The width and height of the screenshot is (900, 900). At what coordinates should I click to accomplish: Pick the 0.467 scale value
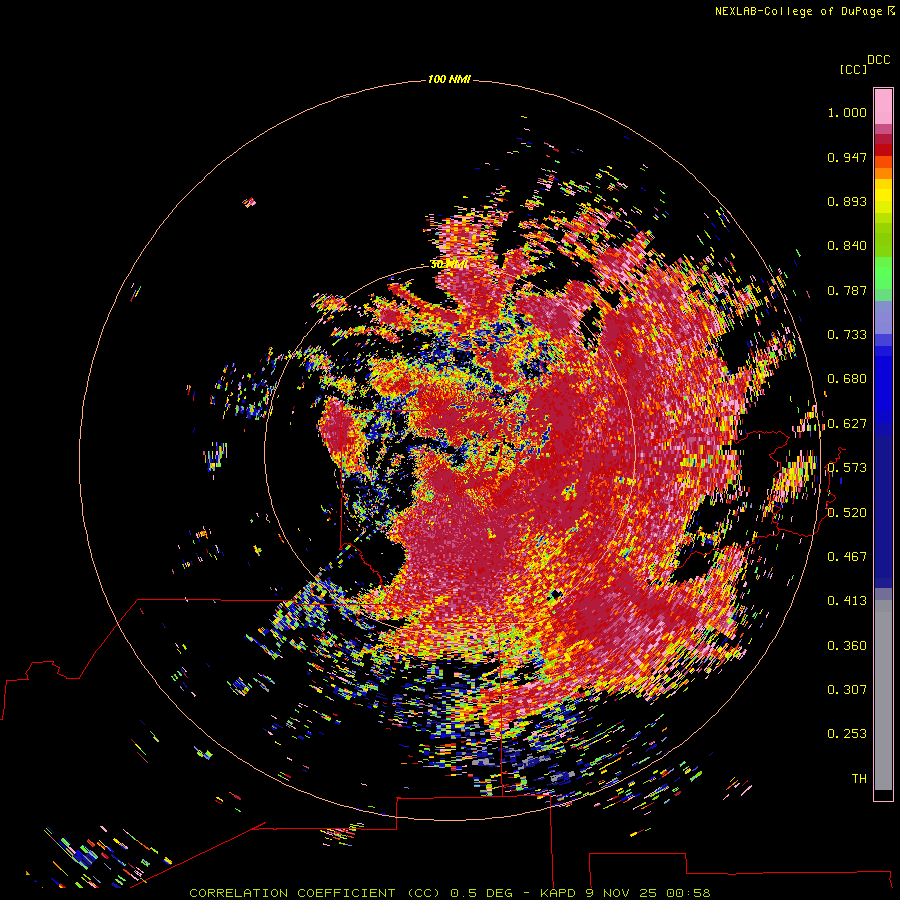[x=847, y=557]
